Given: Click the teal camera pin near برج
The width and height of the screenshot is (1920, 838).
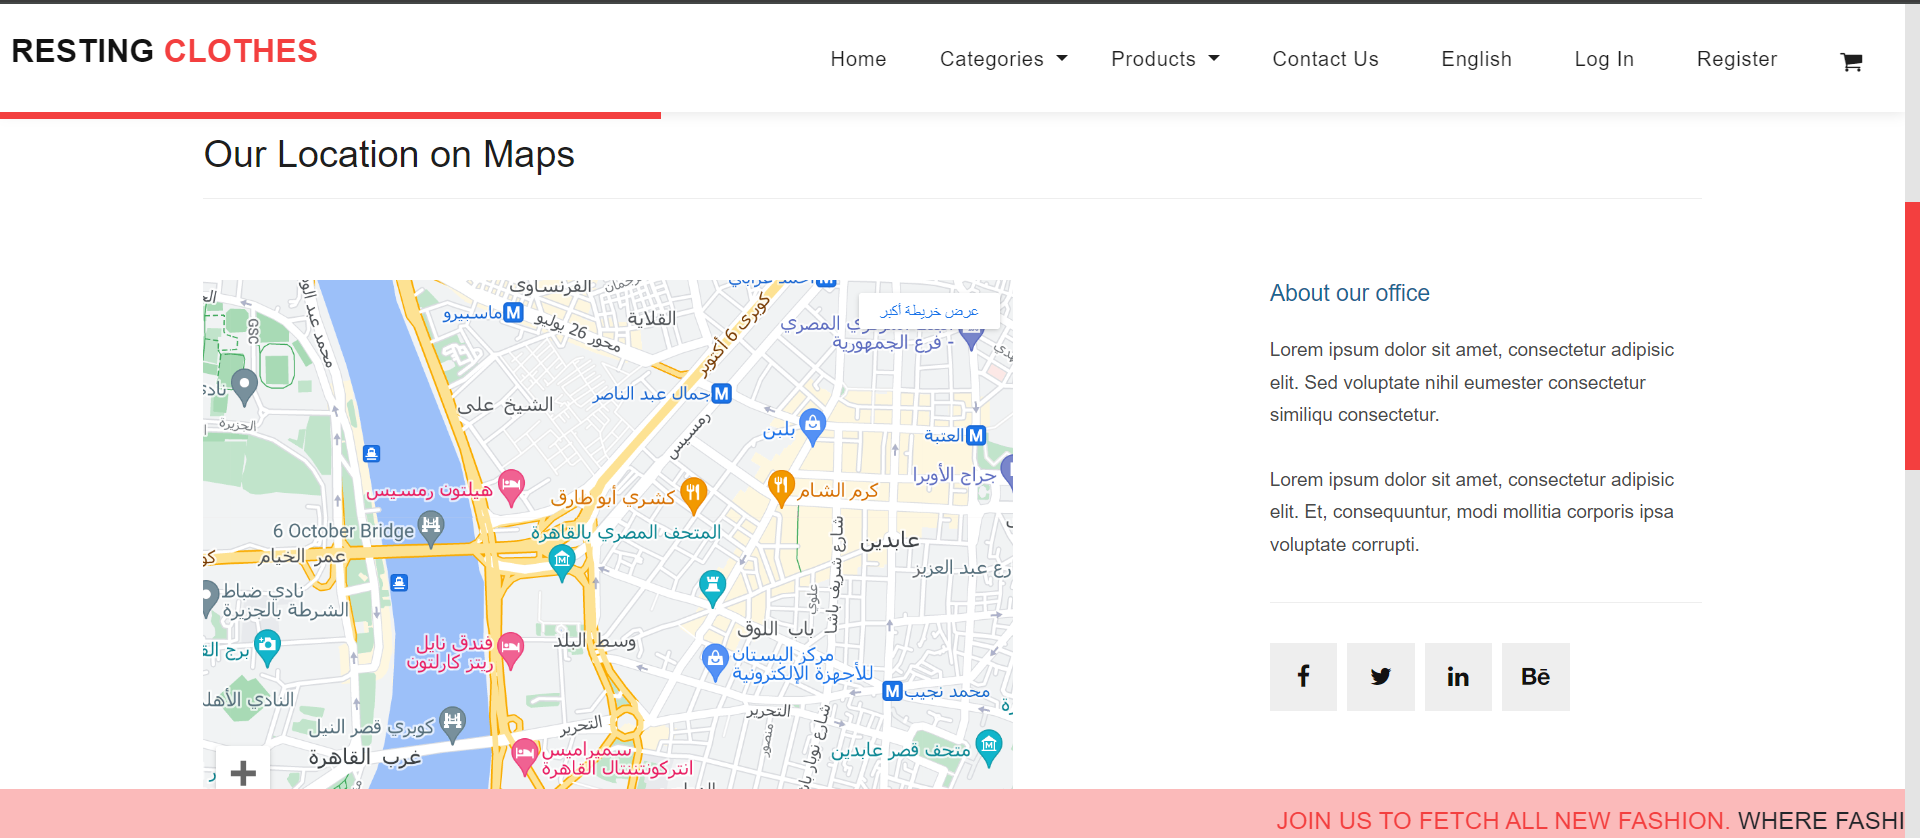Looking at the screenshot, I should (267, 648).
